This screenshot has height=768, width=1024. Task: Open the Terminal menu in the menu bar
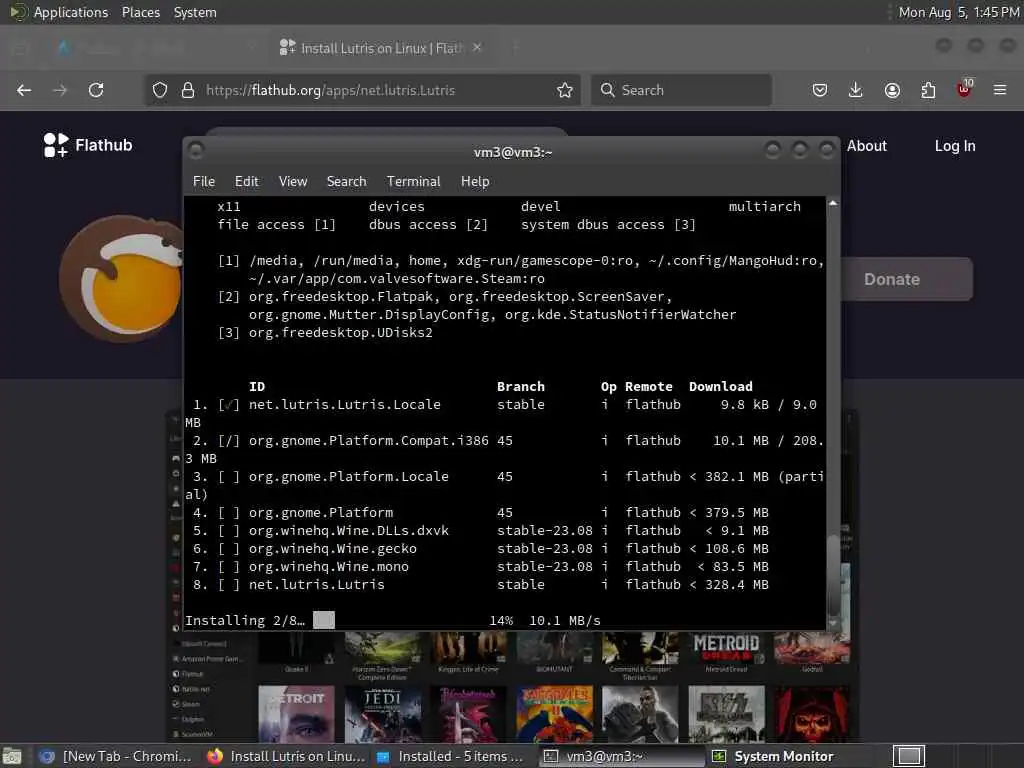click(x=413, y=182)
